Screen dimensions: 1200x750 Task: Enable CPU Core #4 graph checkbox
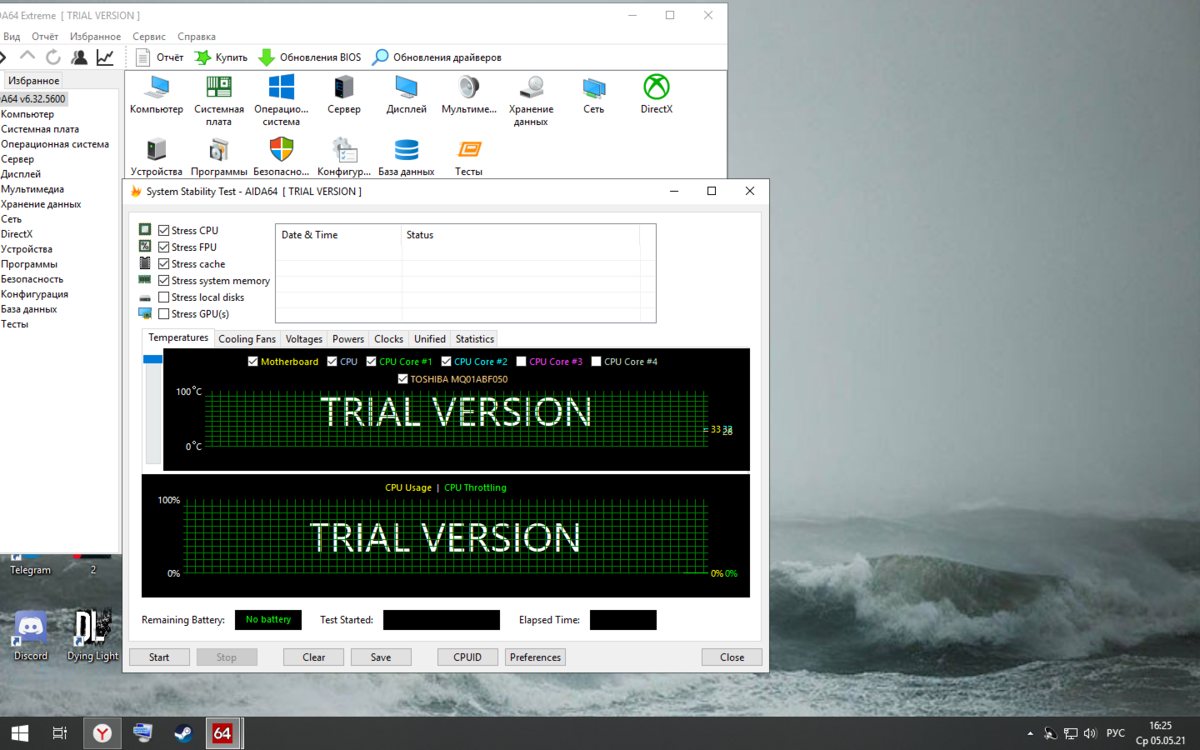coord(597,362)
